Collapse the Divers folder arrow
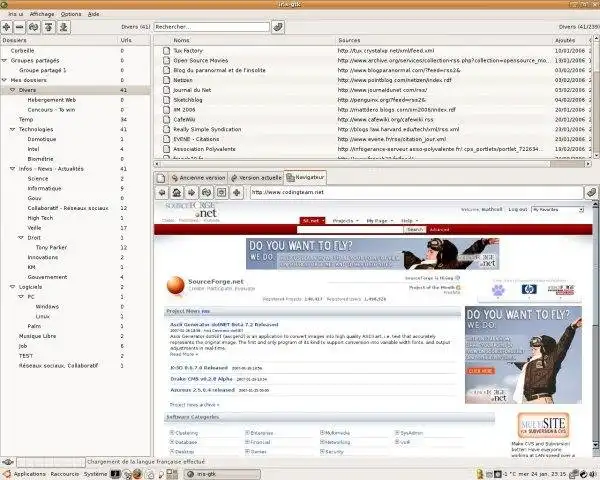Image resolution: width=600 pixels, height=480 pixels. tap(13, 90)
